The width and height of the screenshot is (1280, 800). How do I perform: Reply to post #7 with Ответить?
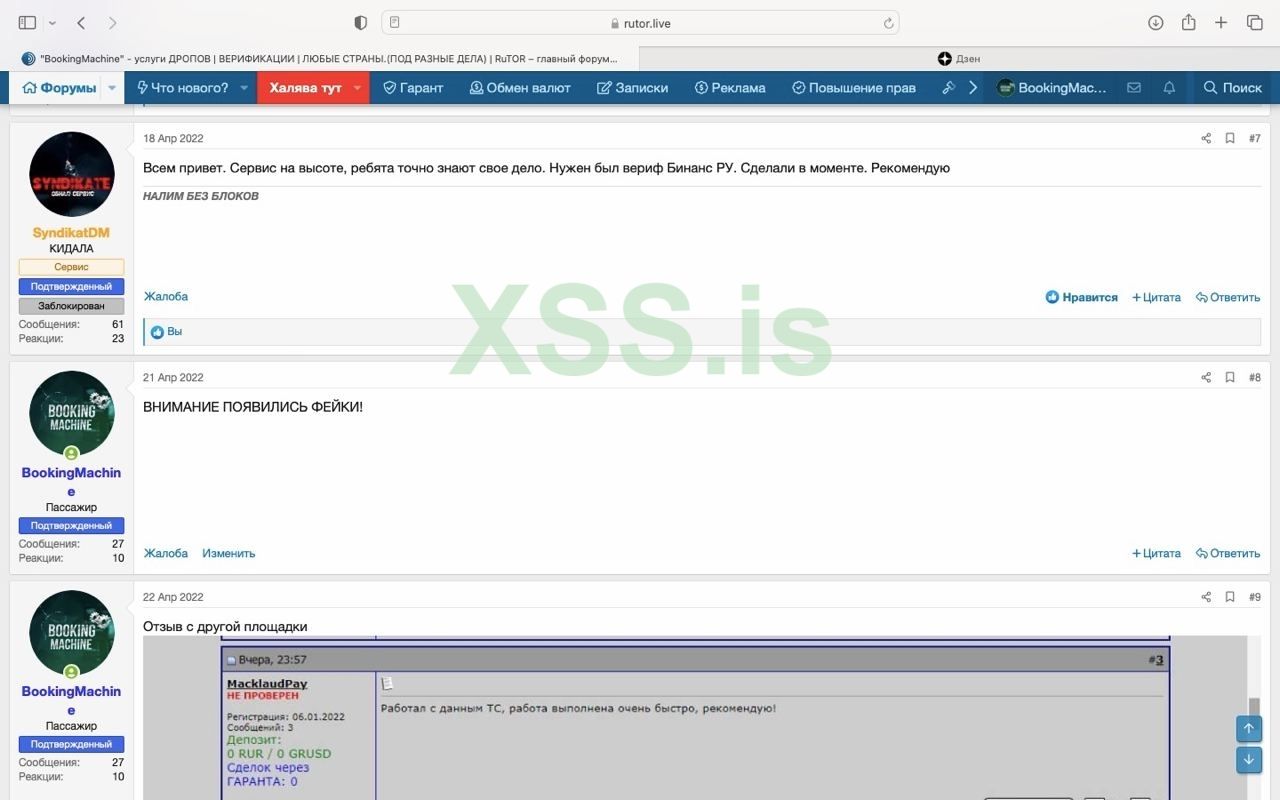click(1228, 297)
